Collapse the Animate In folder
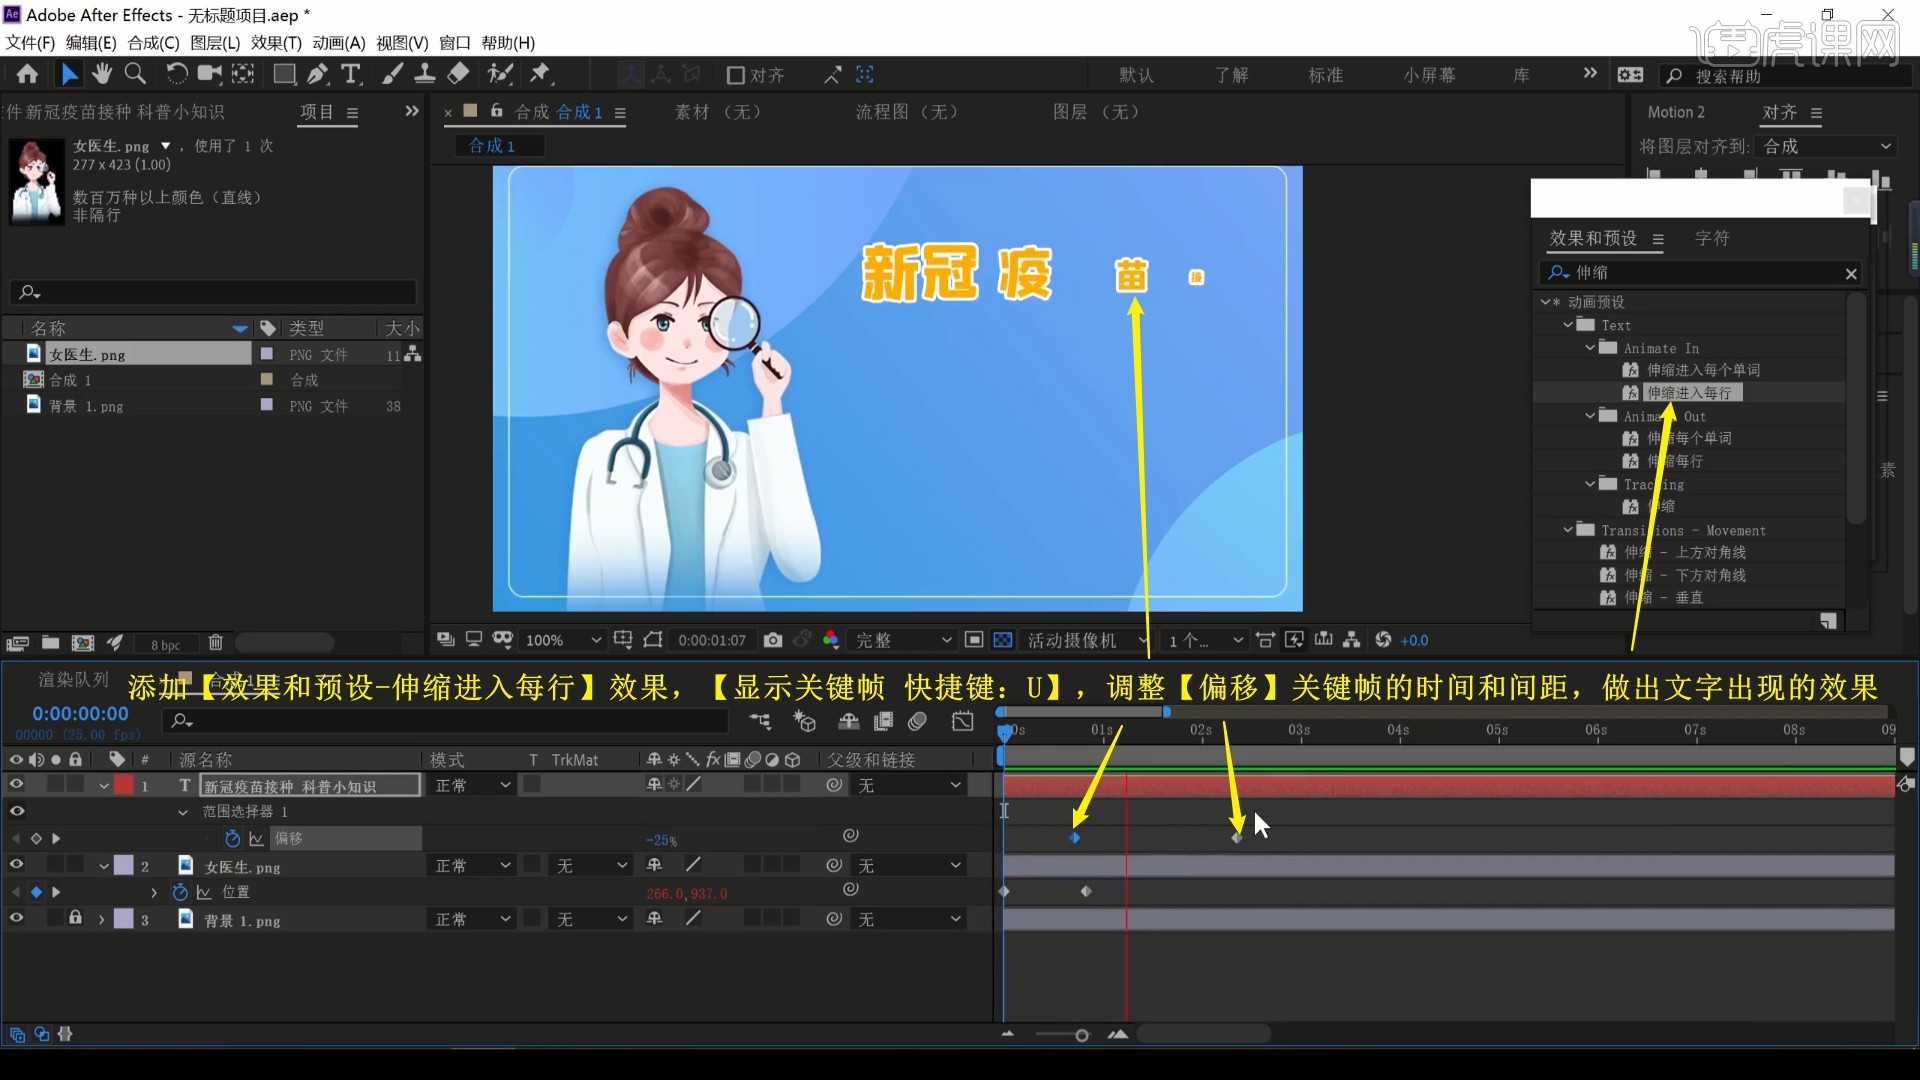The width and height of the screenshot is (1920, 1080). coord(1590,348)
